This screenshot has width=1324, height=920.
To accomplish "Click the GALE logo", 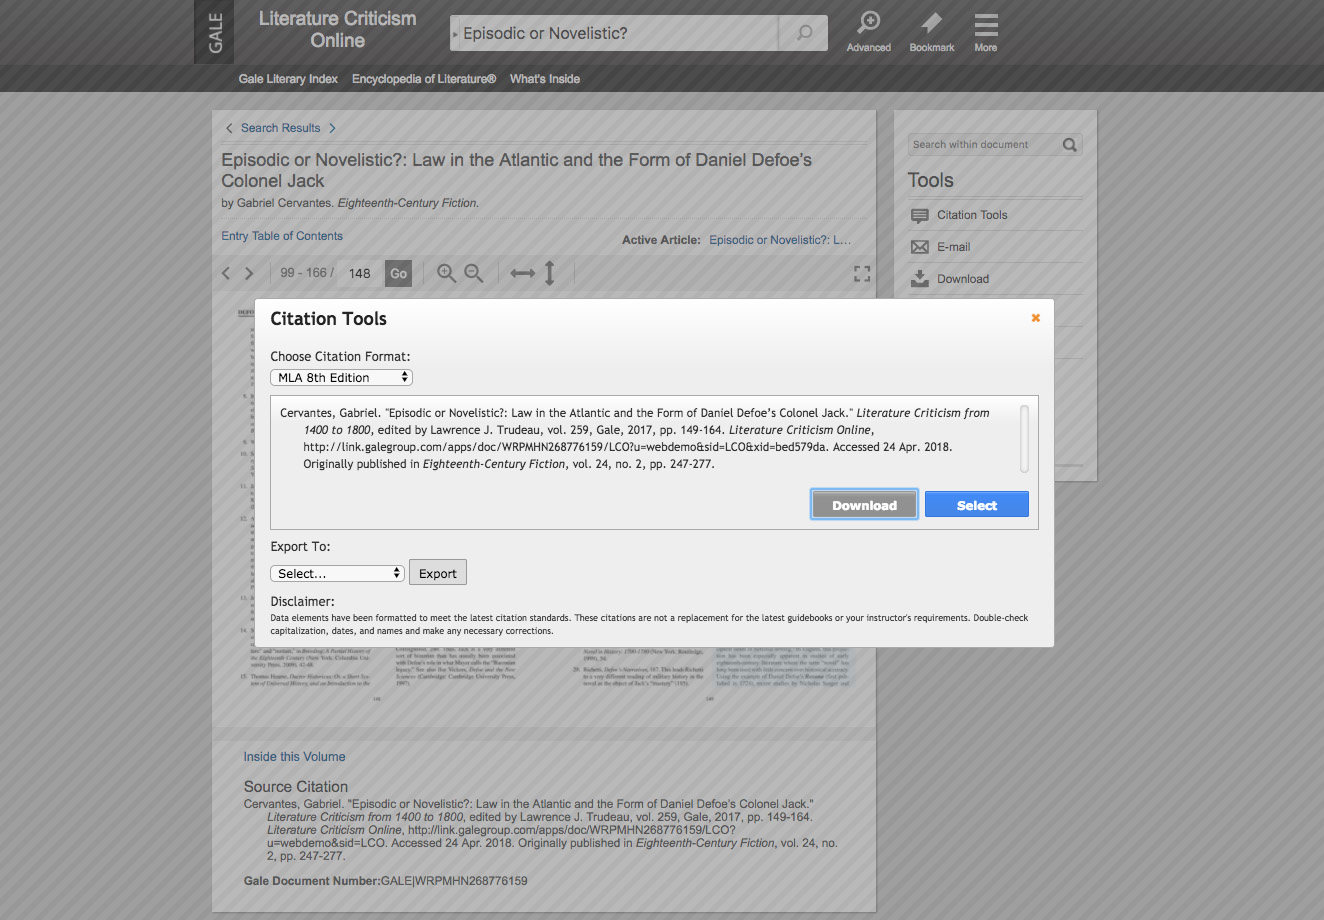I will coord(214,32).
